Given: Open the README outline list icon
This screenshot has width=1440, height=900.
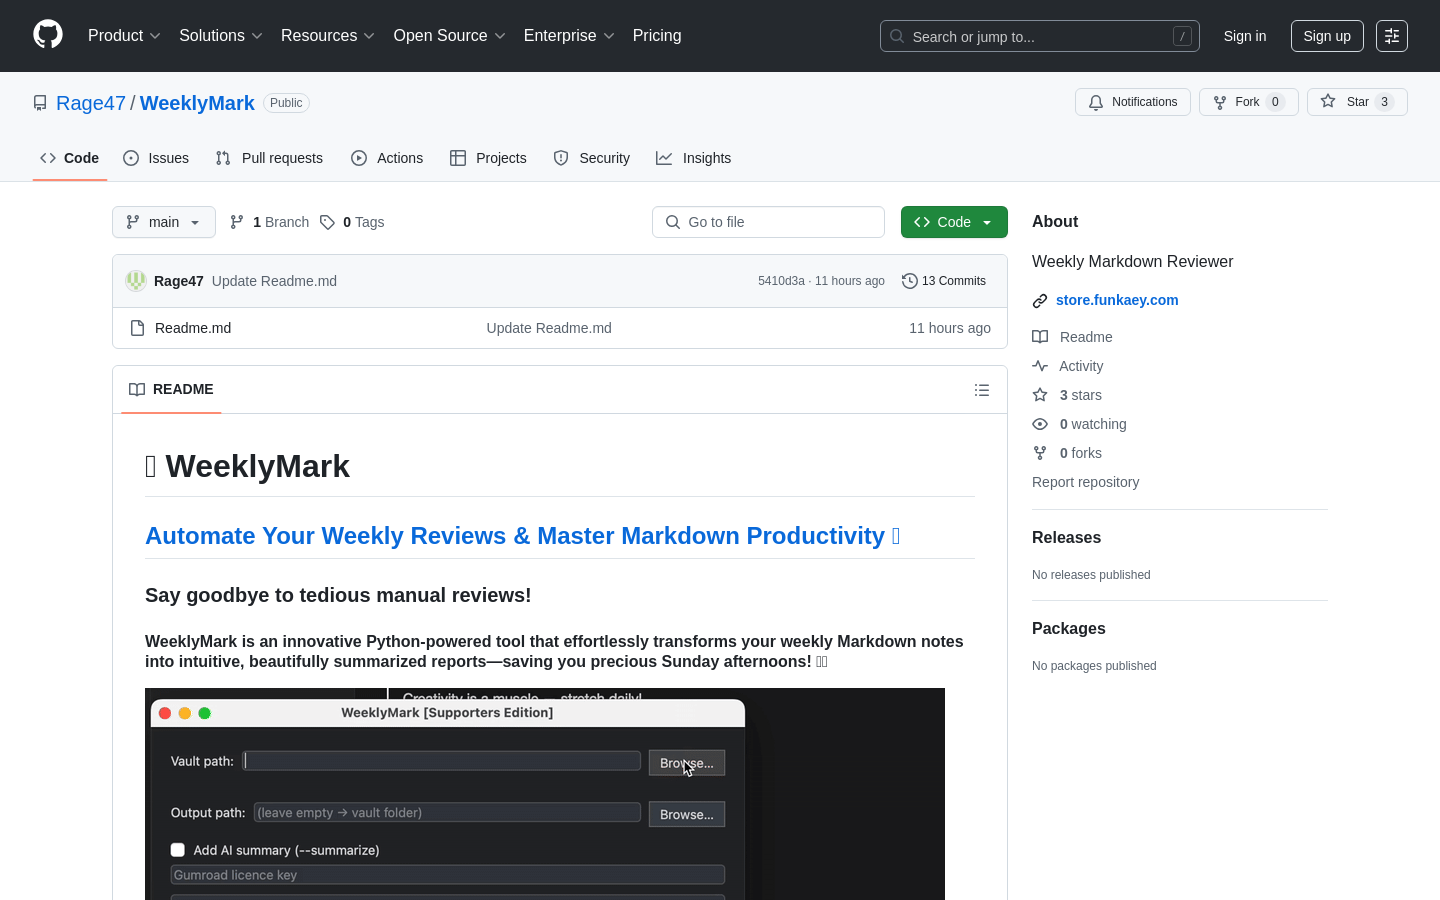Looking at the screenshot, I should (x=982, y=390).
